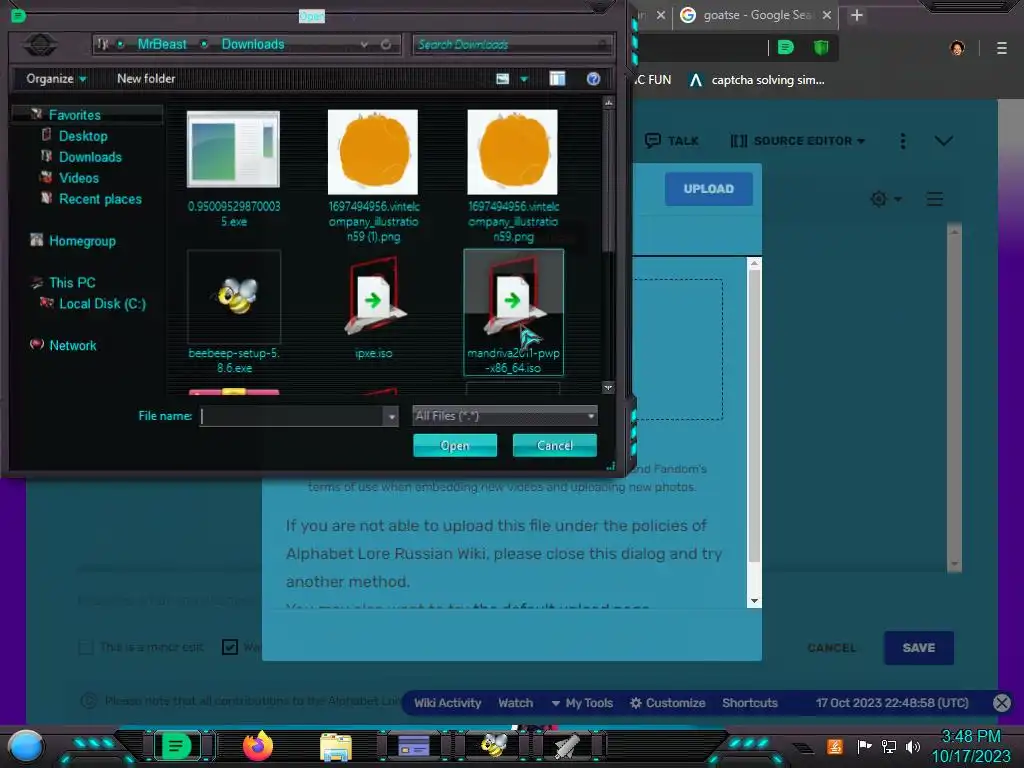The image size is (1024, 768).
Task: Expand the view options arrow
Action: click(x=524, y=79)
